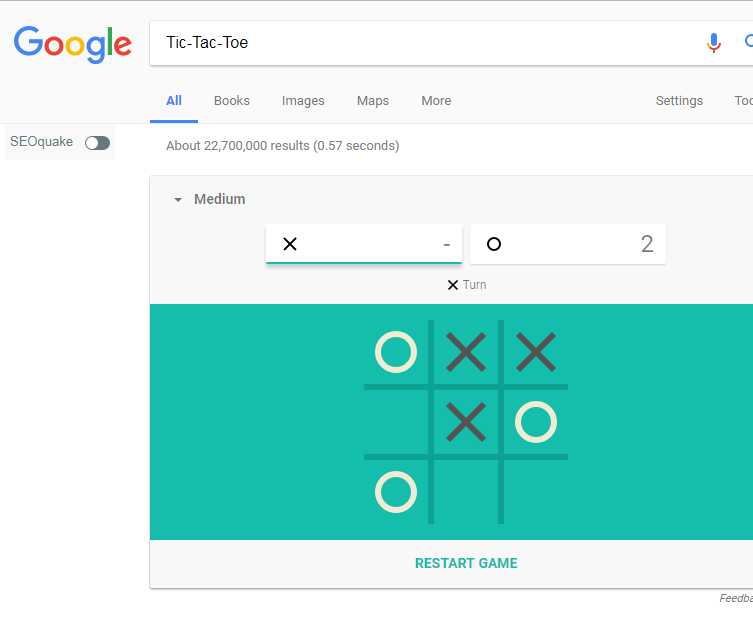Select the O player score box
The image size is (753, 628).
[x=567, y=244]
